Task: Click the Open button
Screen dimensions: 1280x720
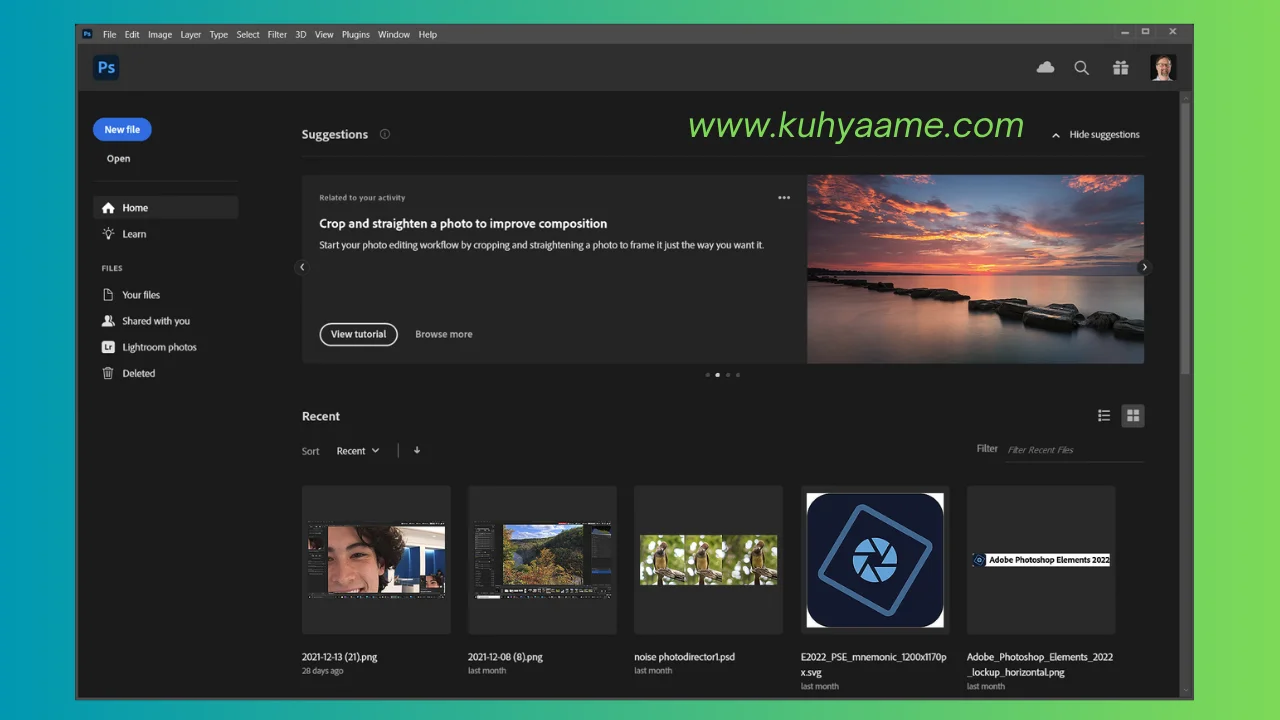Action: tap(119, 158)
